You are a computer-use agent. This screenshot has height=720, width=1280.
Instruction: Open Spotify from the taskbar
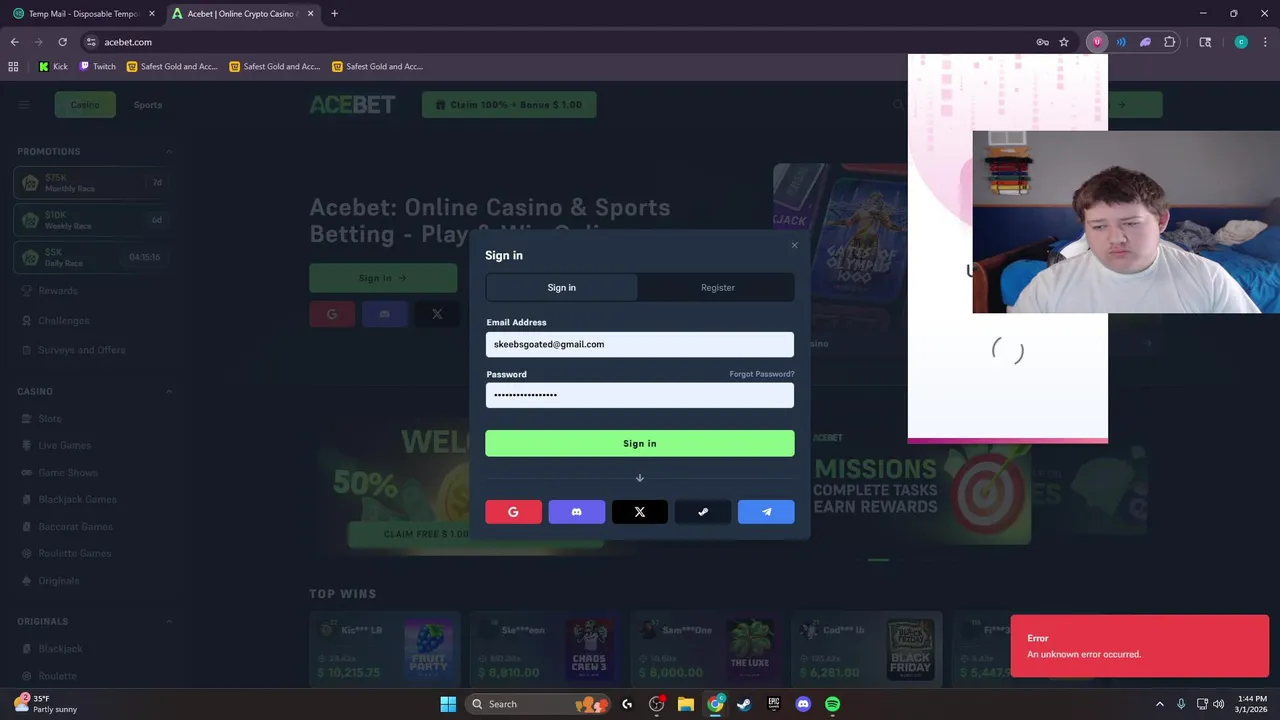(x=832, y=704)
